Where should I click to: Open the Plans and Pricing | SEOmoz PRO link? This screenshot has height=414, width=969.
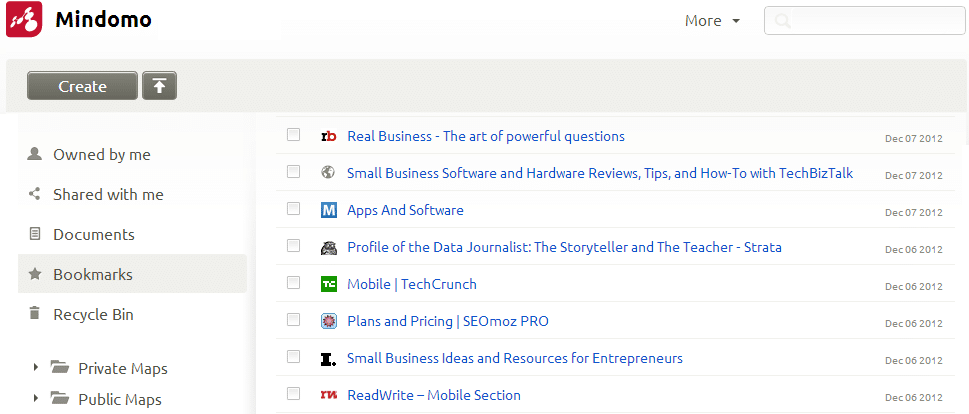448,321
